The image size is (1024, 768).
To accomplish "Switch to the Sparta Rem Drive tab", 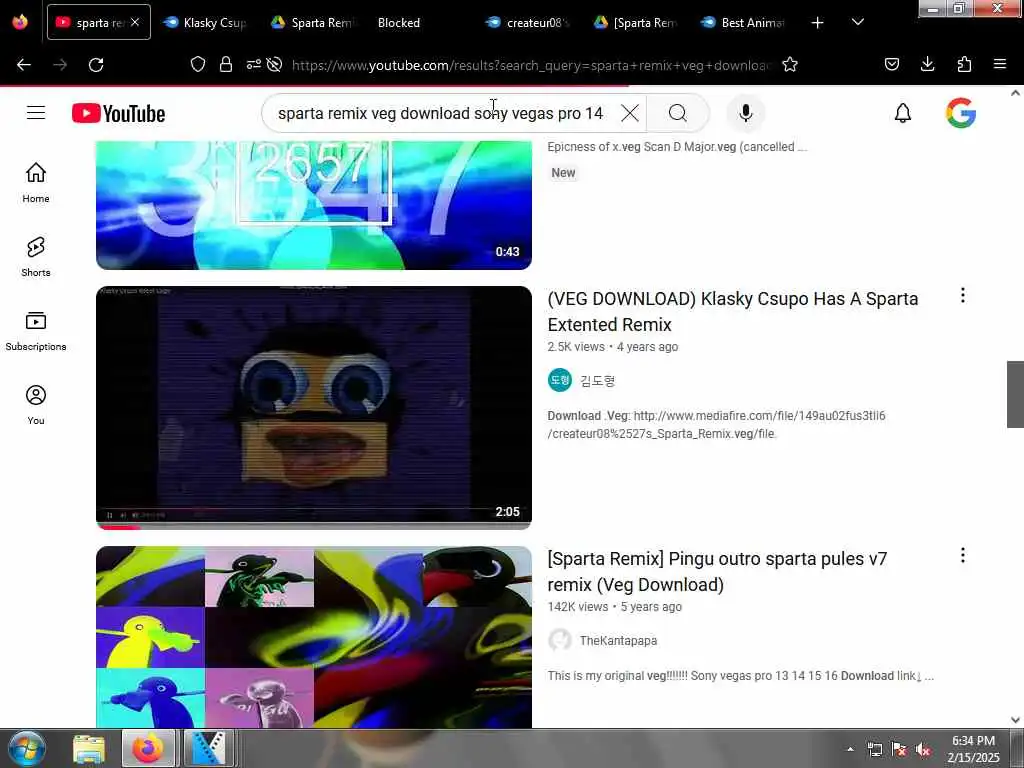I will [x=312, y=23].
